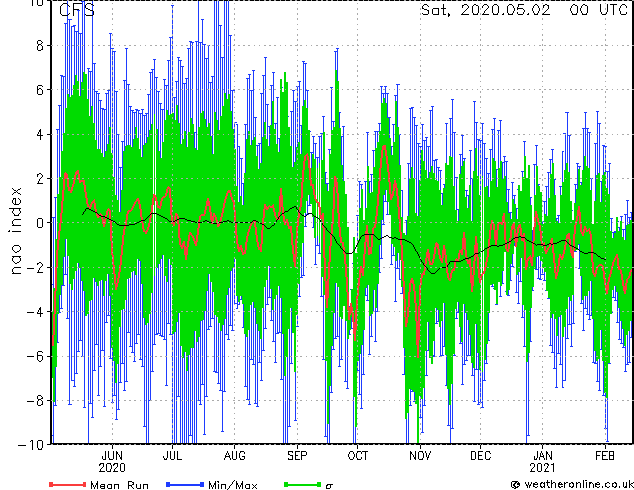
Task: Click the DEC x-axis label
Action: (480, 456)
